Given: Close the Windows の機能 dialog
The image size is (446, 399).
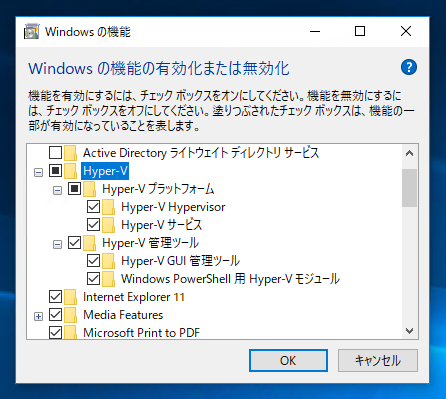Looking at the screenshot, I should click(406, 32).
